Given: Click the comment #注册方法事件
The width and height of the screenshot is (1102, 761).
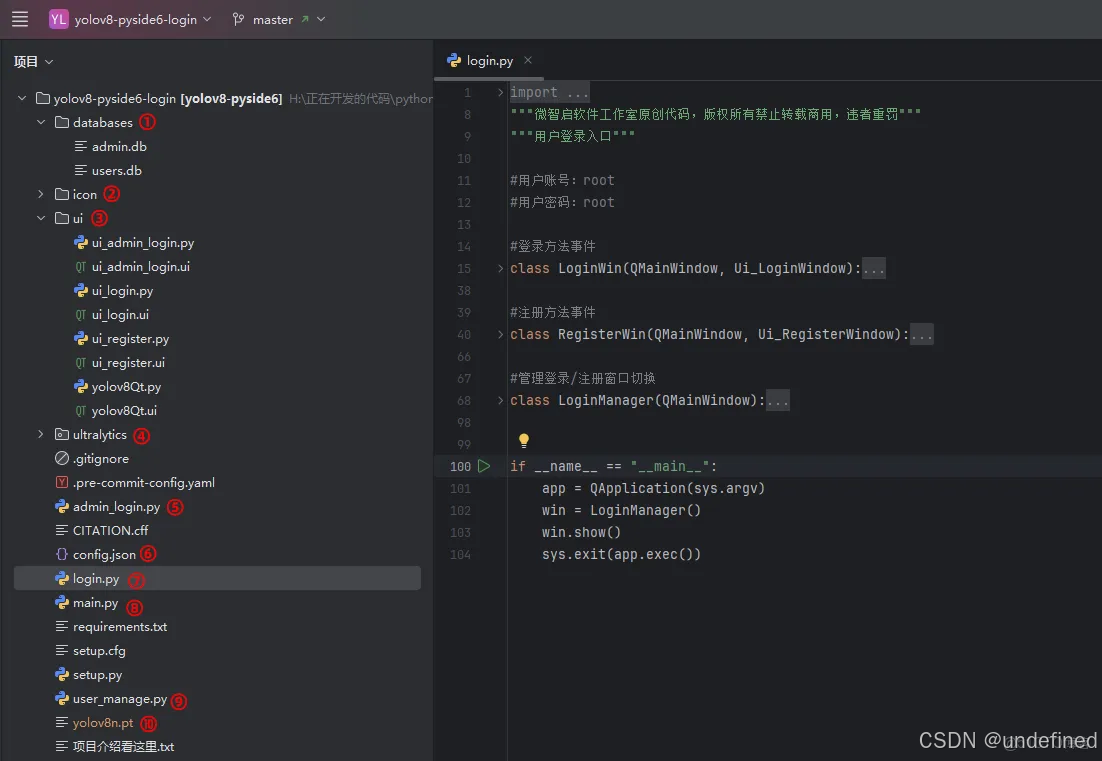Looking at the screenshot, I should pos(552,312).
